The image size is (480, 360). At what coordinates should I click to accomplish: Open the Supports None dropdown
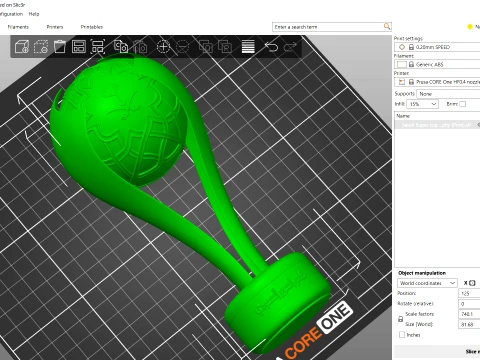click(x=448, y=94)
